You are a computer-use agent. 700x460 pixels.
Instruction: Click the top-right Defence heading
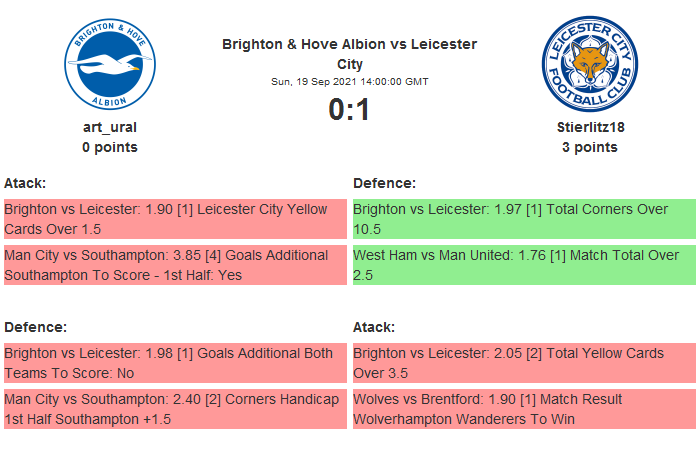384,183
